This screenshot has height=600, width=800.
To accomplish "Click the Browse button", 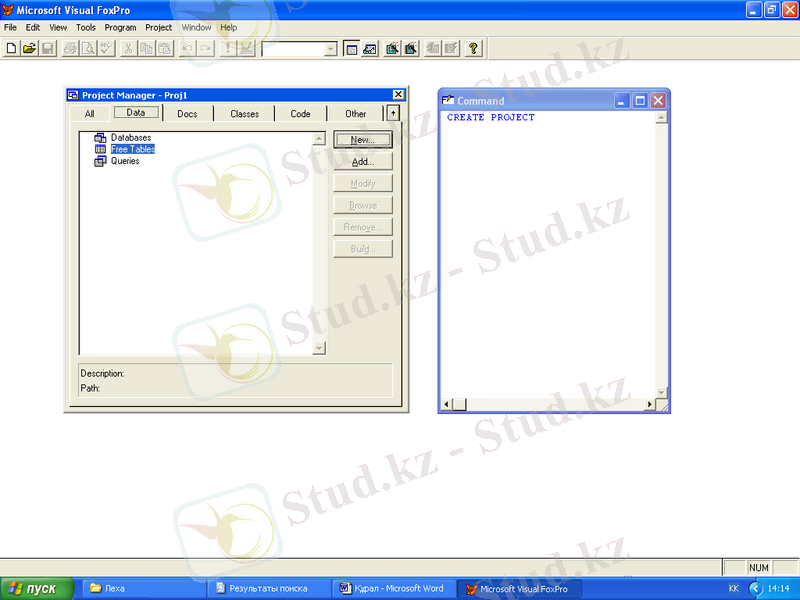I will (x=363, y=206).
